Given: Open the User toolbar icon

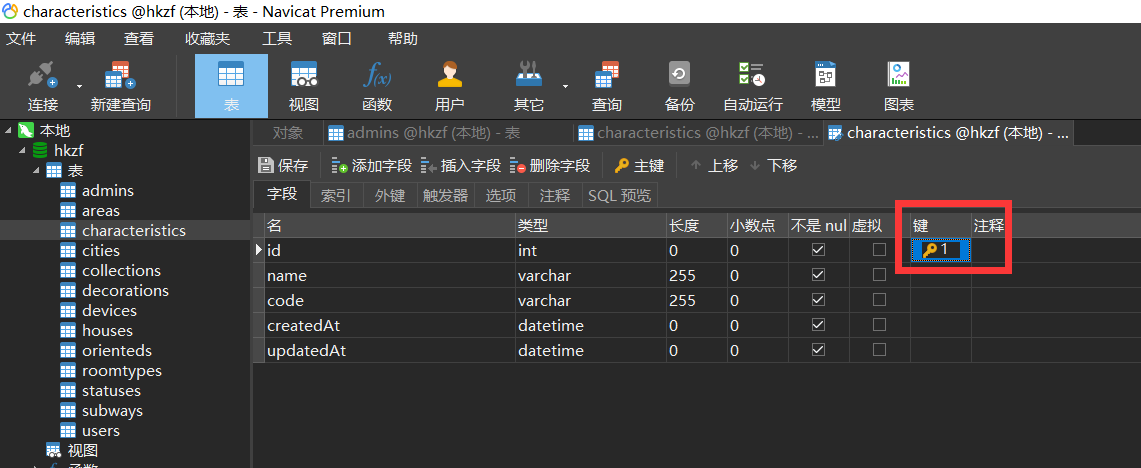Looking at the screenshot, I should (450, 75).
